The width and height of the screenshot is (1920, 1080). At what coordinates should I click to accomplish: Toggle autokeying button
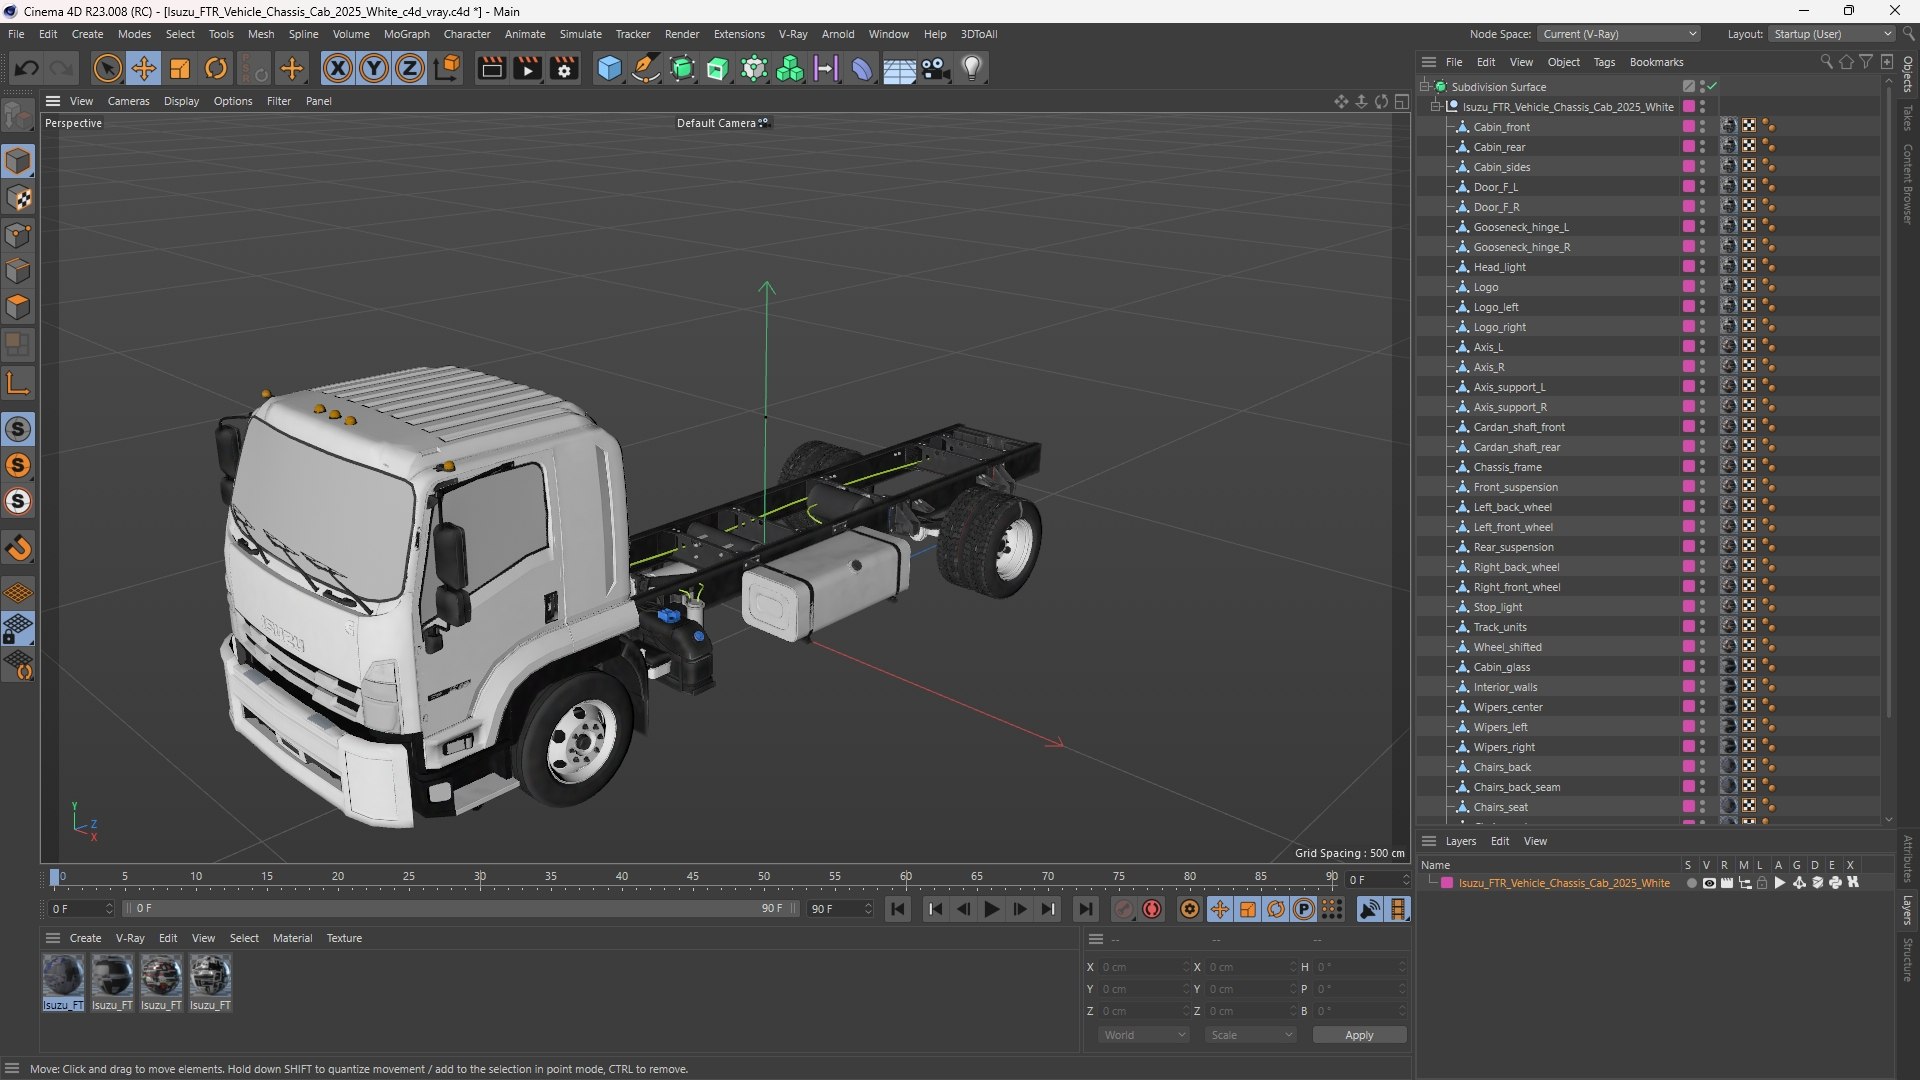(1152, 909)
